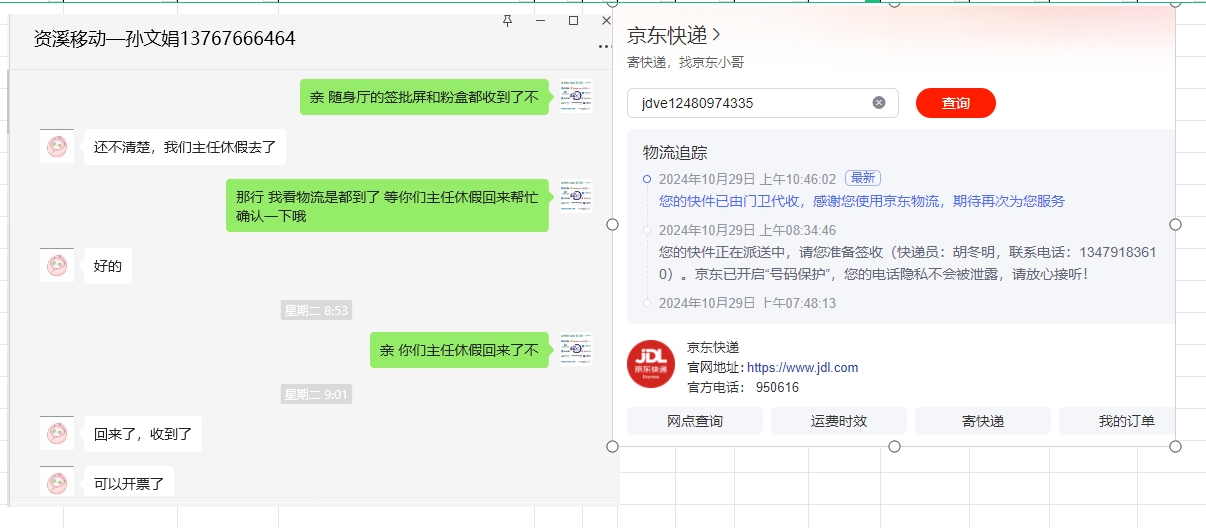Click the 物流追踪 heading
Image resolution: width=1206 pixels, height=528 pixels.
point(675,153)
